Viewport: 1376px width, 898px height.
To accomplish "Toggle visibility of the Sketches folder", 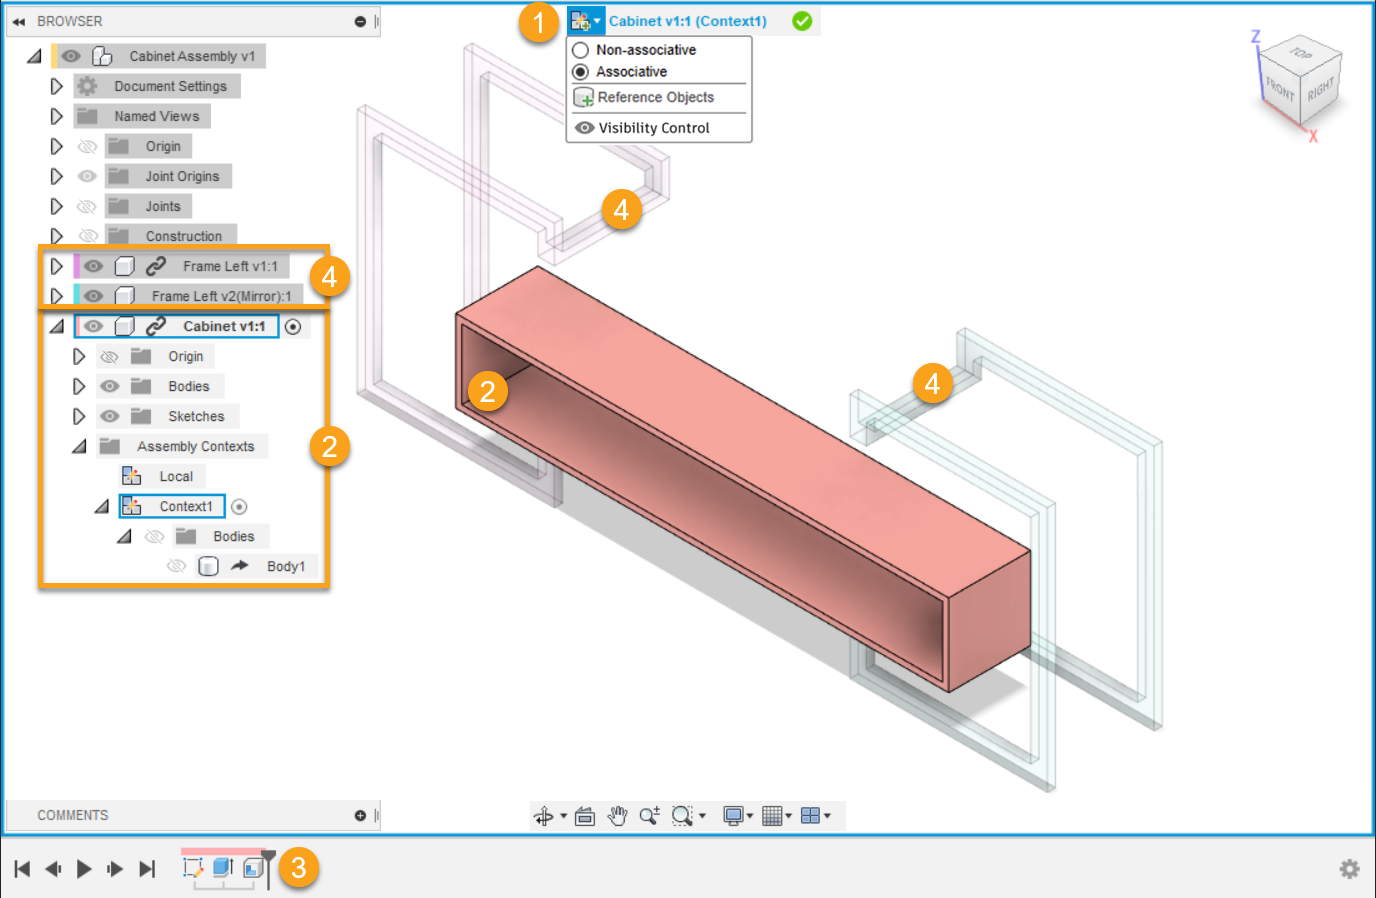I will point(110,416).
